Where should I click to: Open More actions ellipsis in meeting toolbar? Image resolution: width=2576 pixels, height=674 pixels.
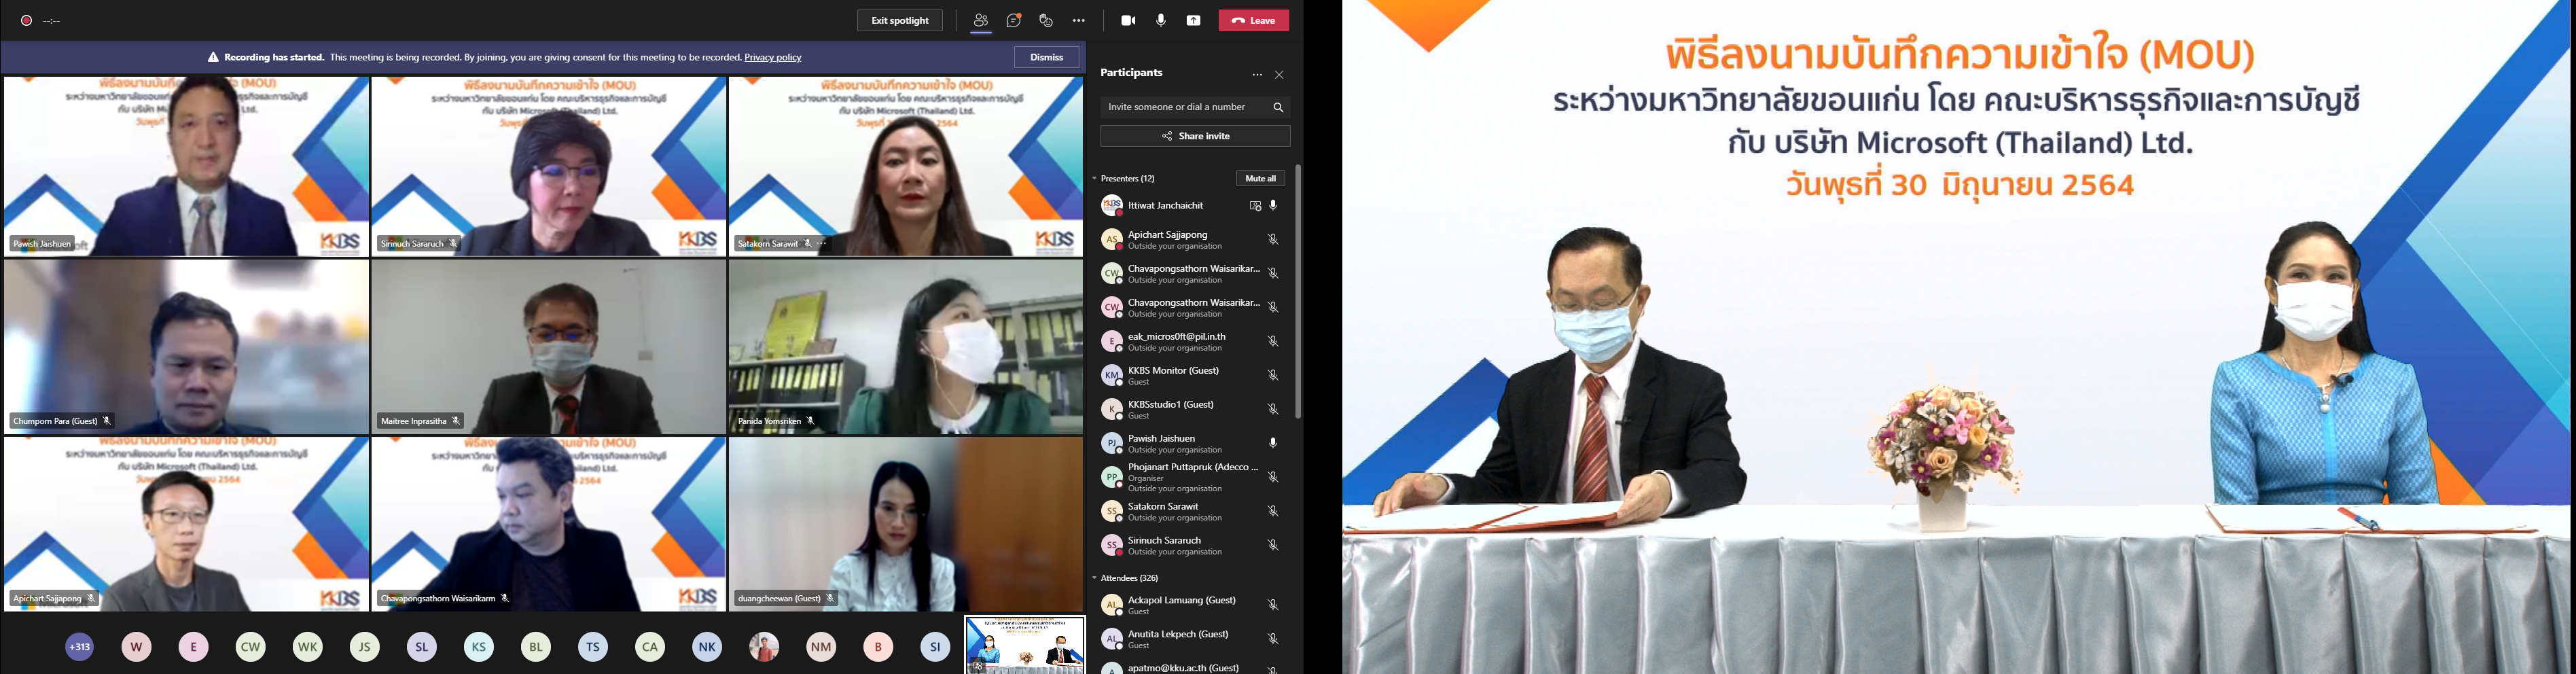1078,20
